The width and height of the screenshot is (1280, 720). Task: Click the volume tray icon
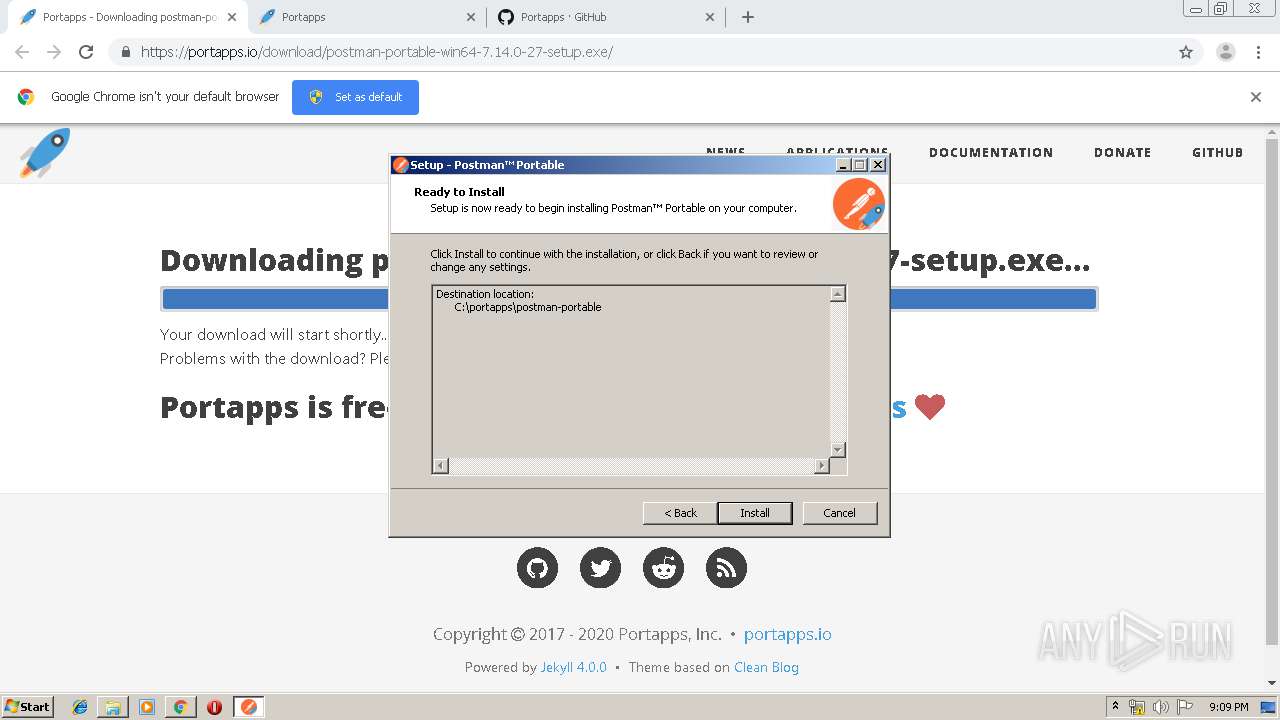tap(1161, 707)
